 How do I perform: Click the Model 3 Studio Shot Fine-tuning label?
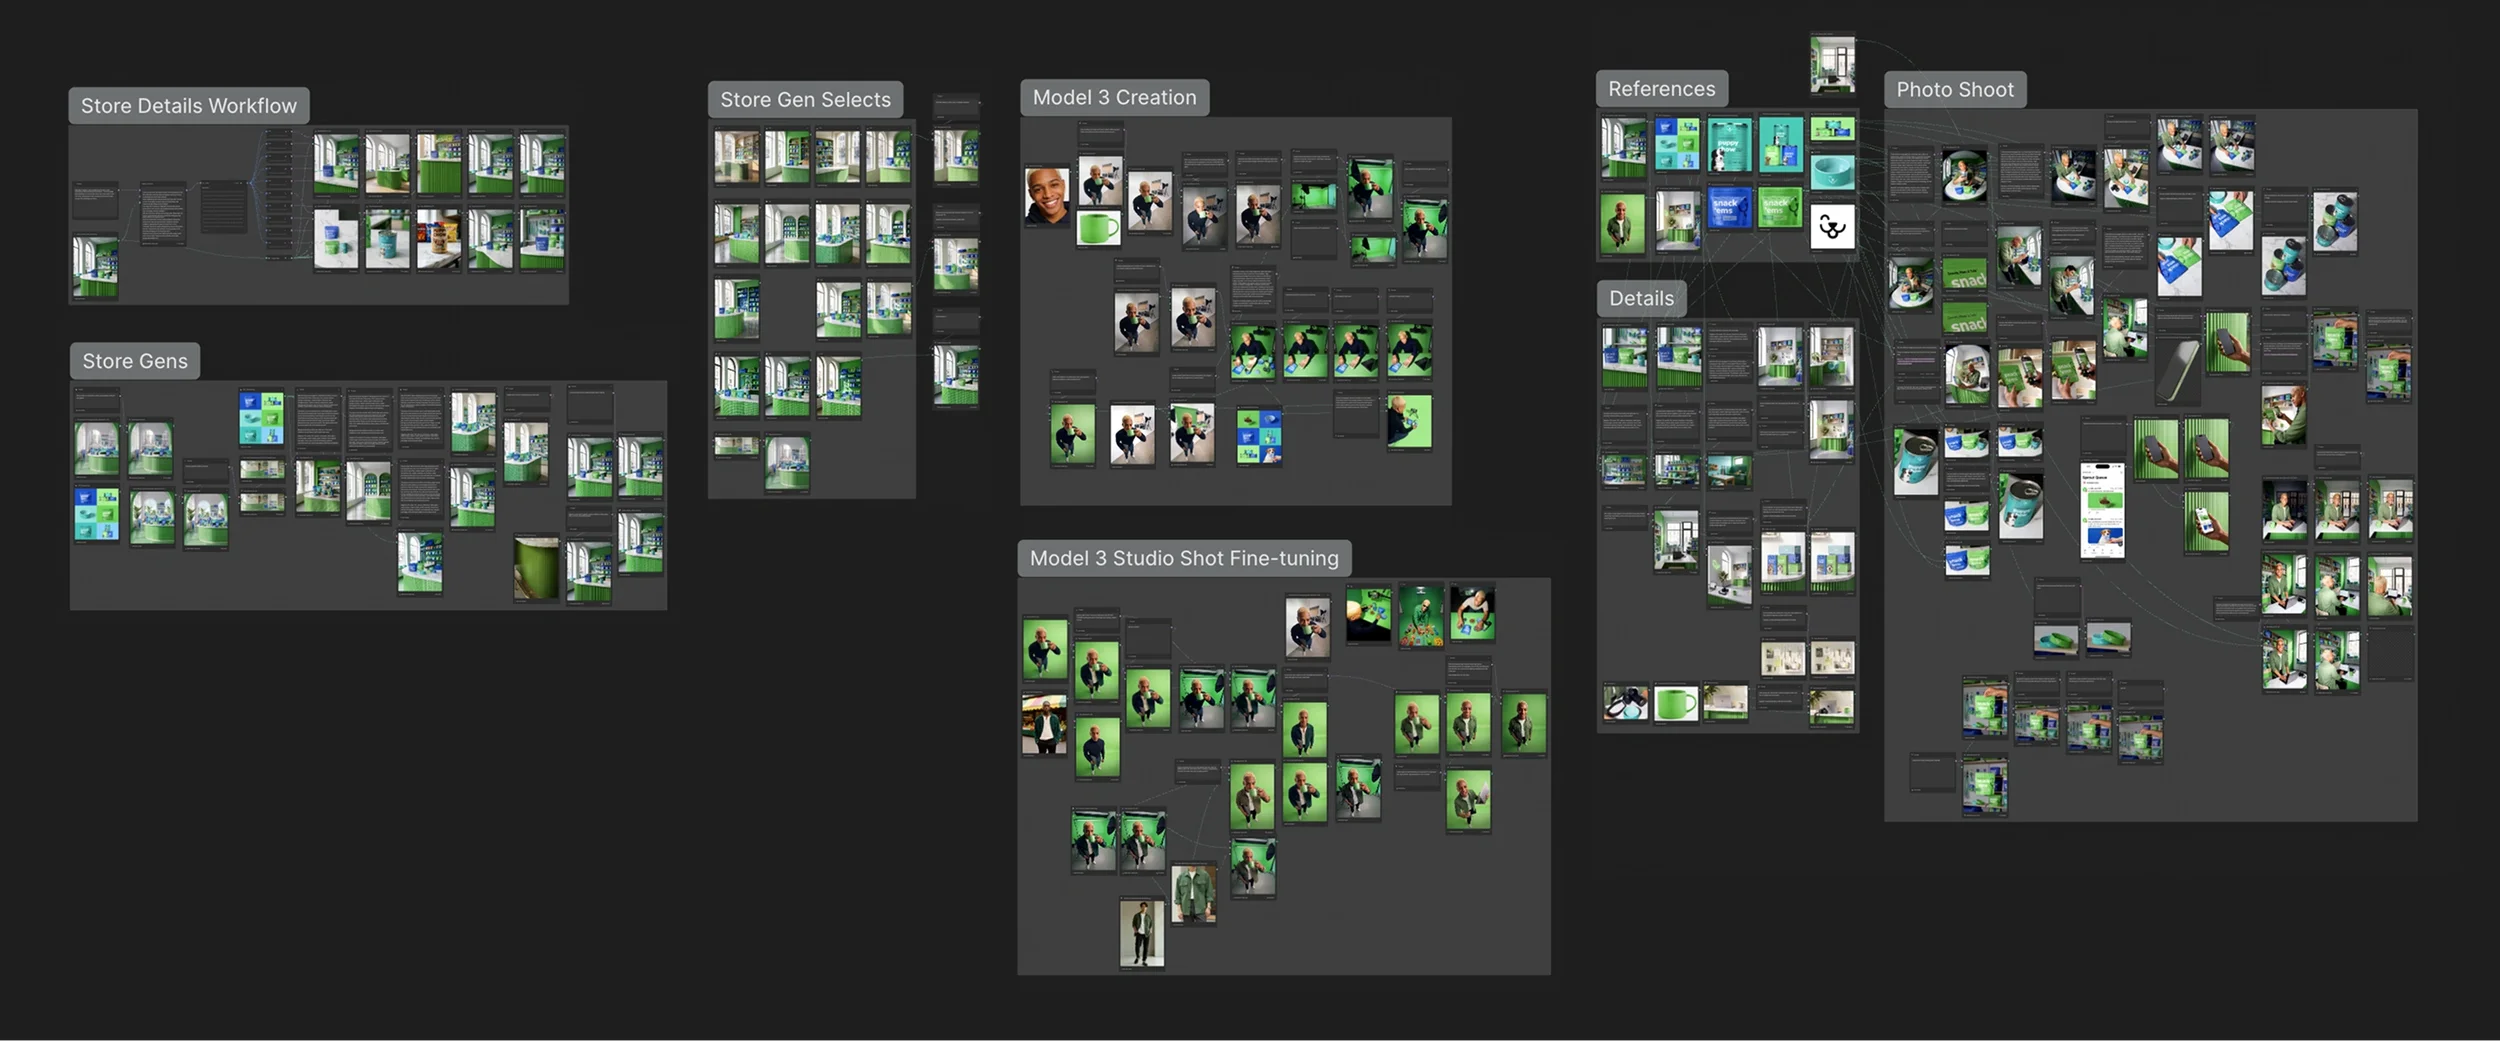pos(1184,559)
